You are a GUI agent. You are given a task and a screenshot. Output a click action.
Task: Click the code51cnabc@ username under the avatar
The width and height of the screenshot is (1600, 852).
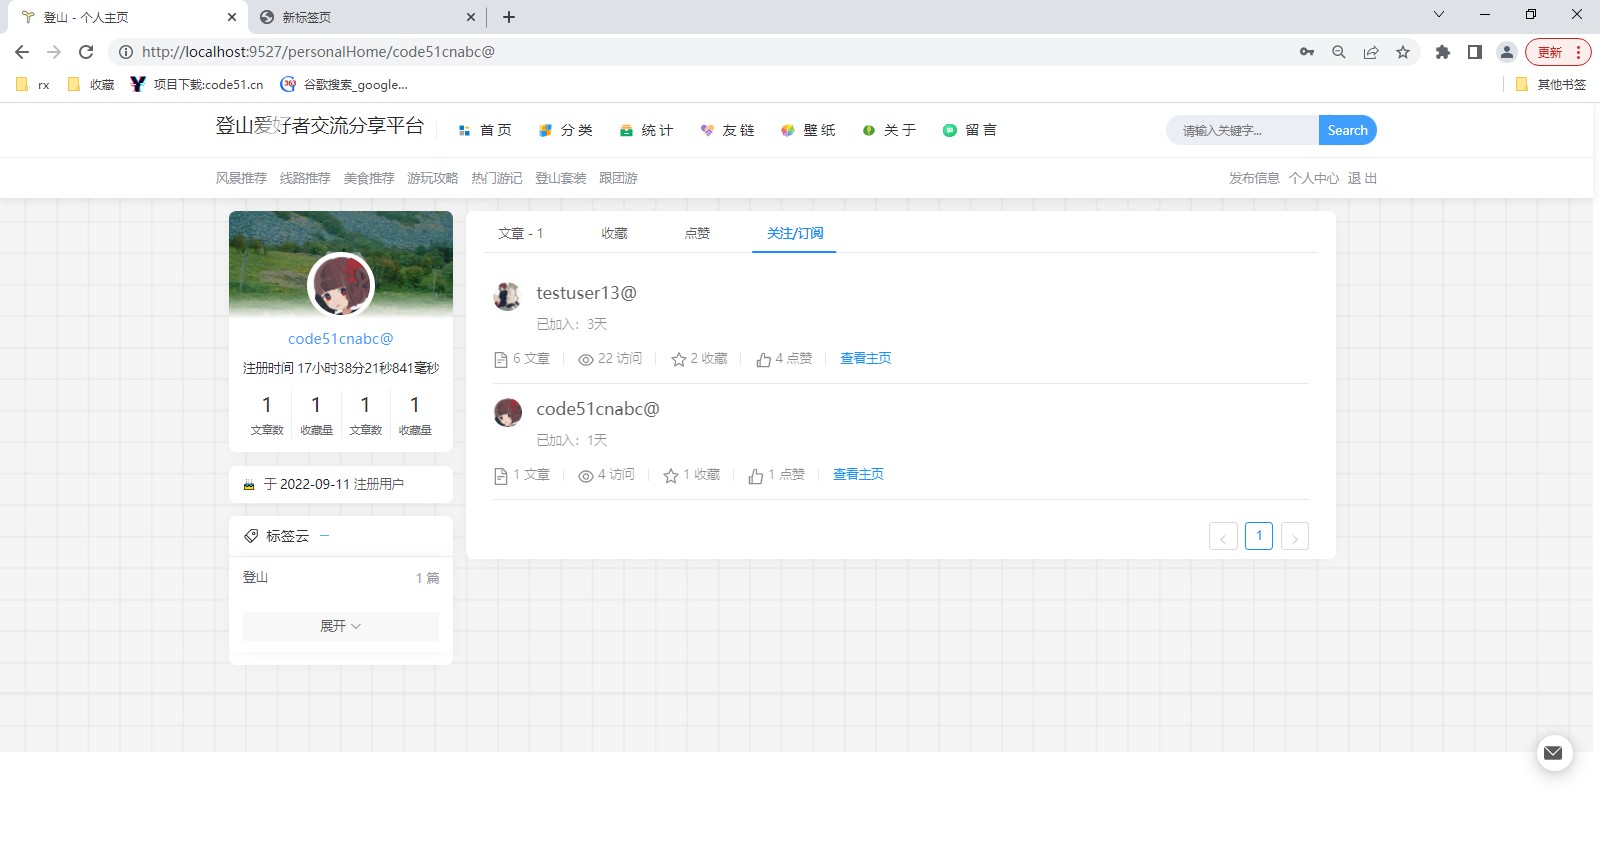341,339
